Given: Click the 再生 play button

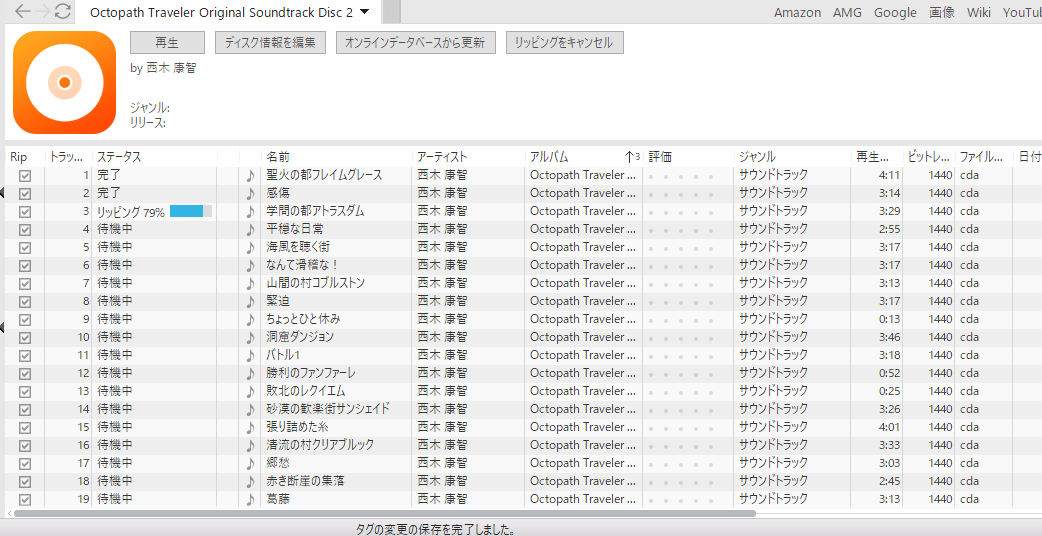Looking at the screenshot, I should [x=167, y=43].
